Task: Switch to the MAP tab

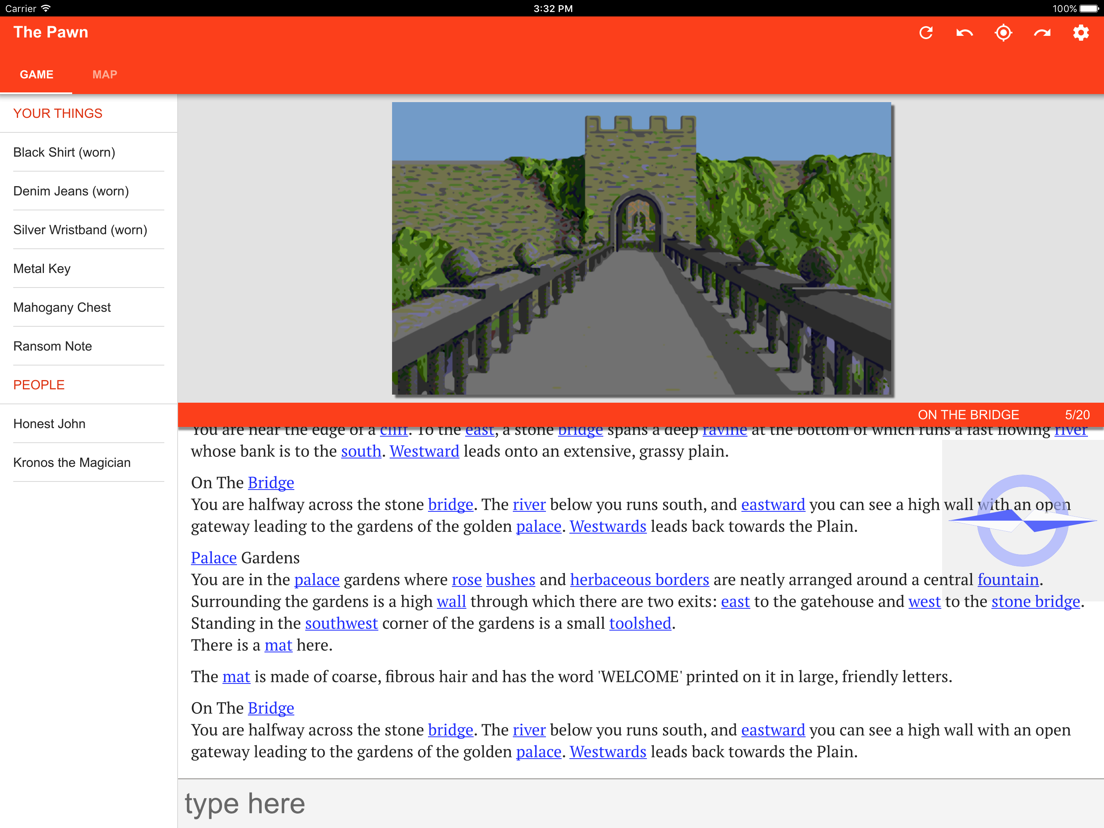Action: pos(105,75)
